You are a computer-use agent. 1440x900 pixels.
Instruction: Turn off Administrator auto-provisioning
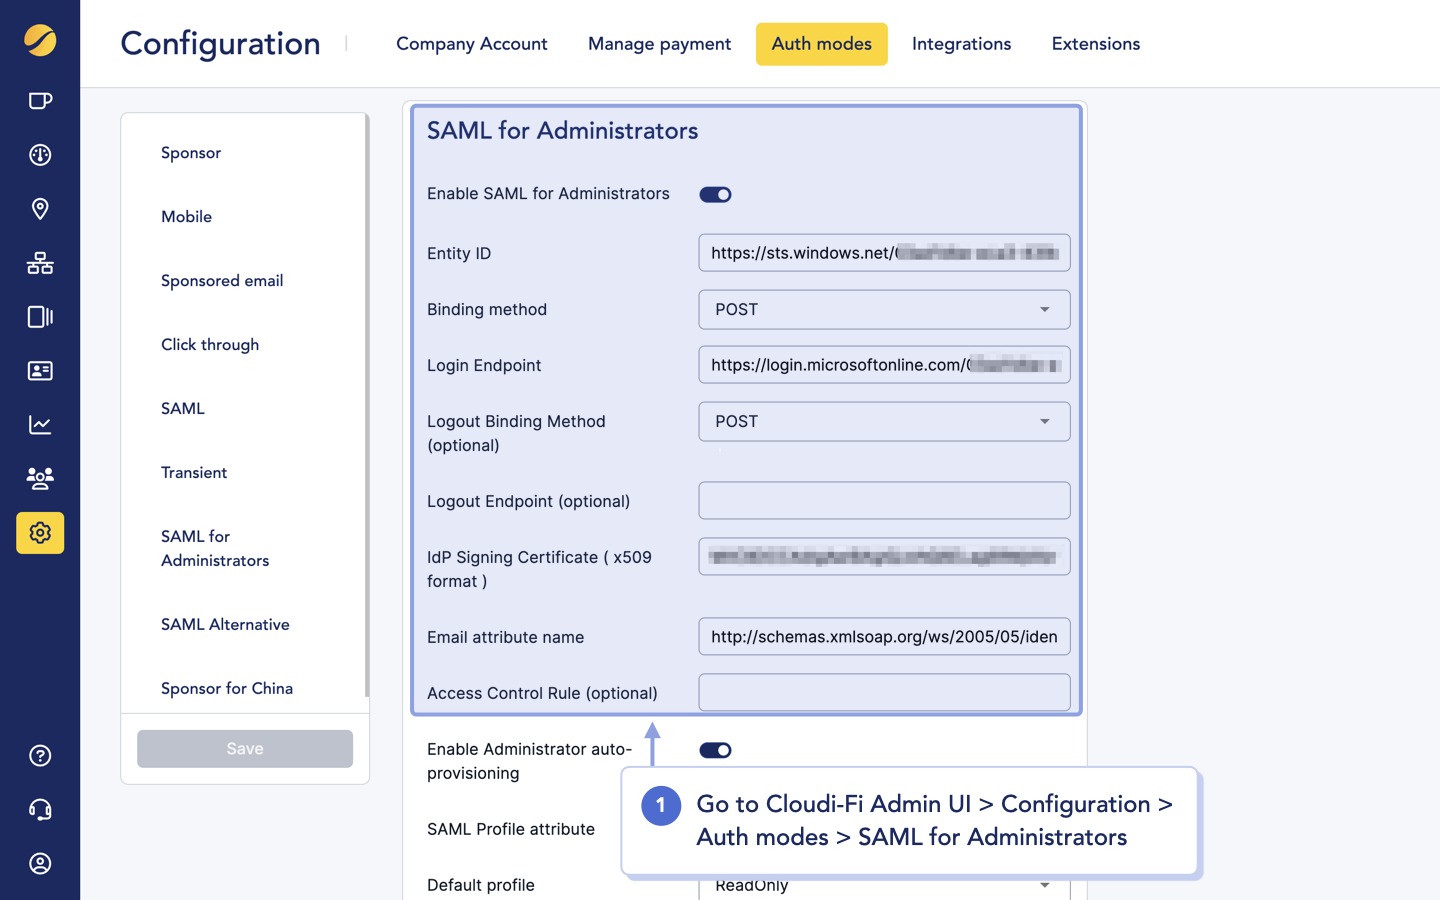(x=714, y=749)
